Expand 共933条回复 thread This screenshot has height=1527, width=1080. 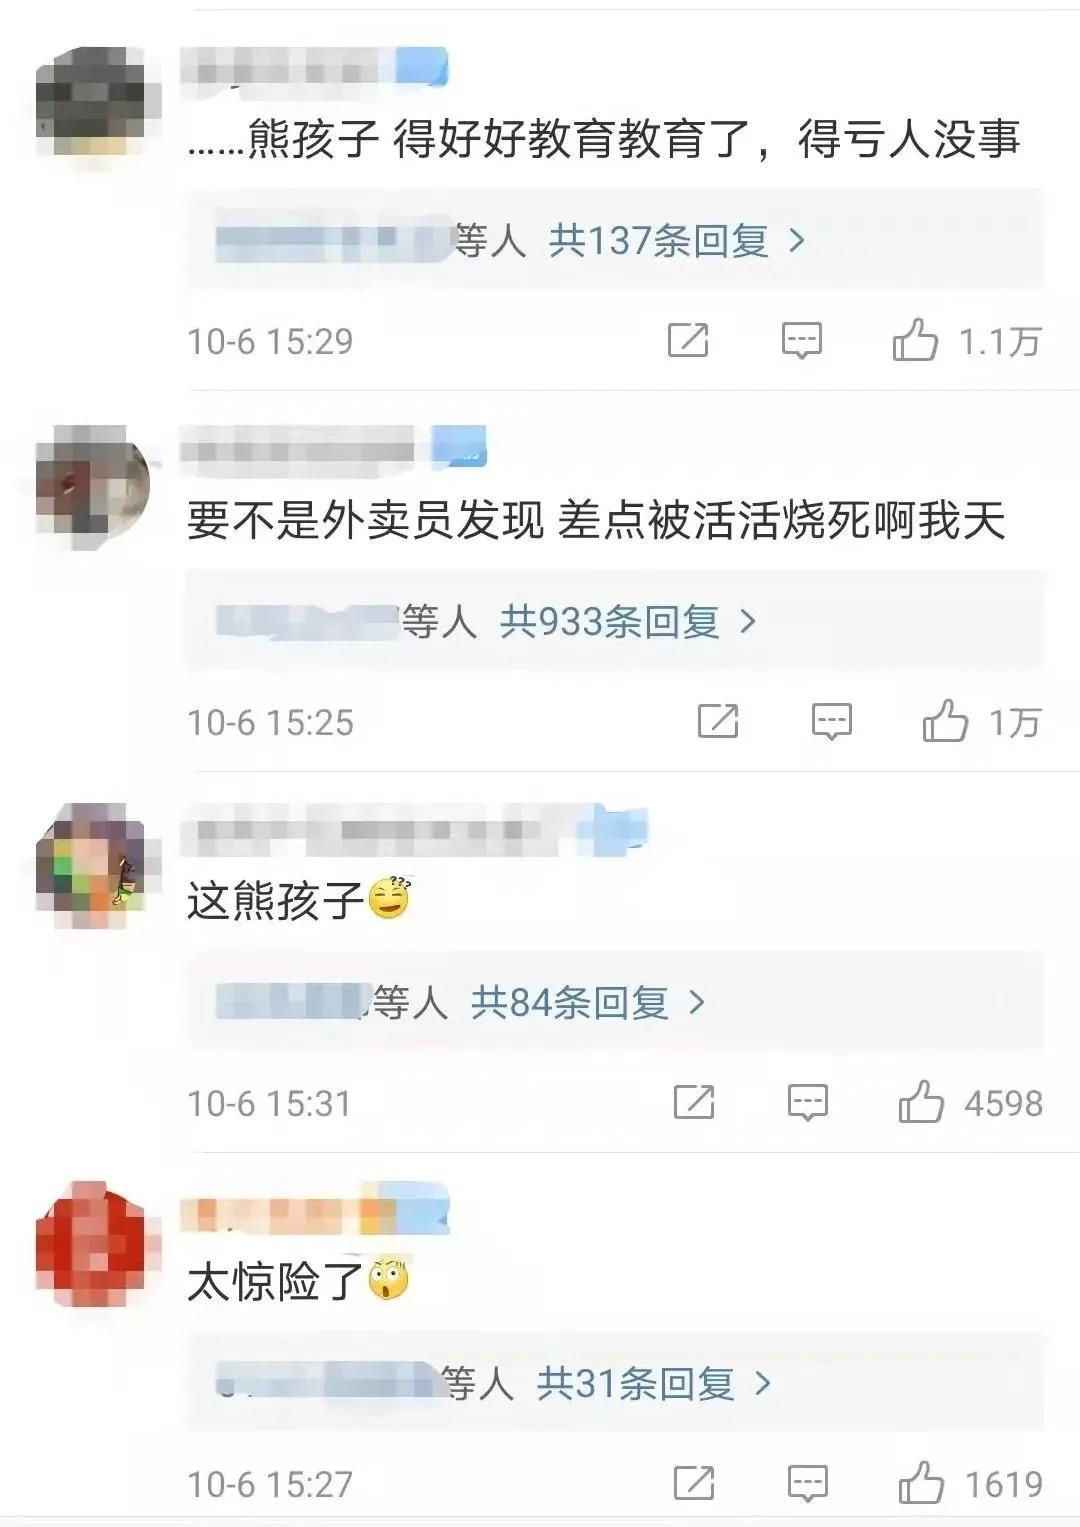click(628, 622)
